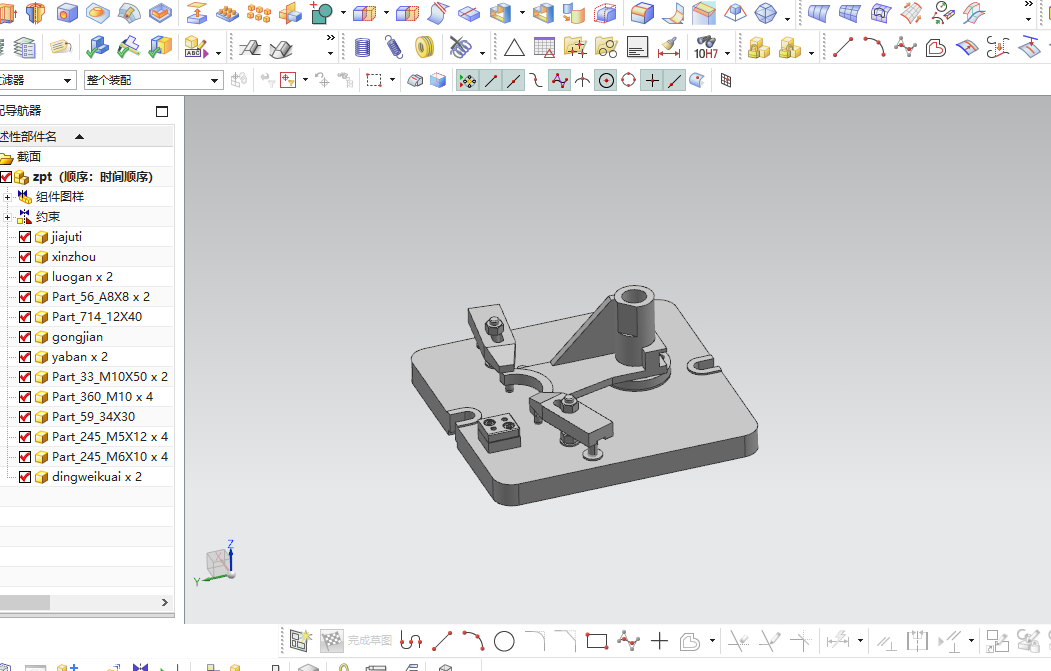Uncheck the xinzhou component checkbox
The image size is (1051, 671).
[25, 257]
